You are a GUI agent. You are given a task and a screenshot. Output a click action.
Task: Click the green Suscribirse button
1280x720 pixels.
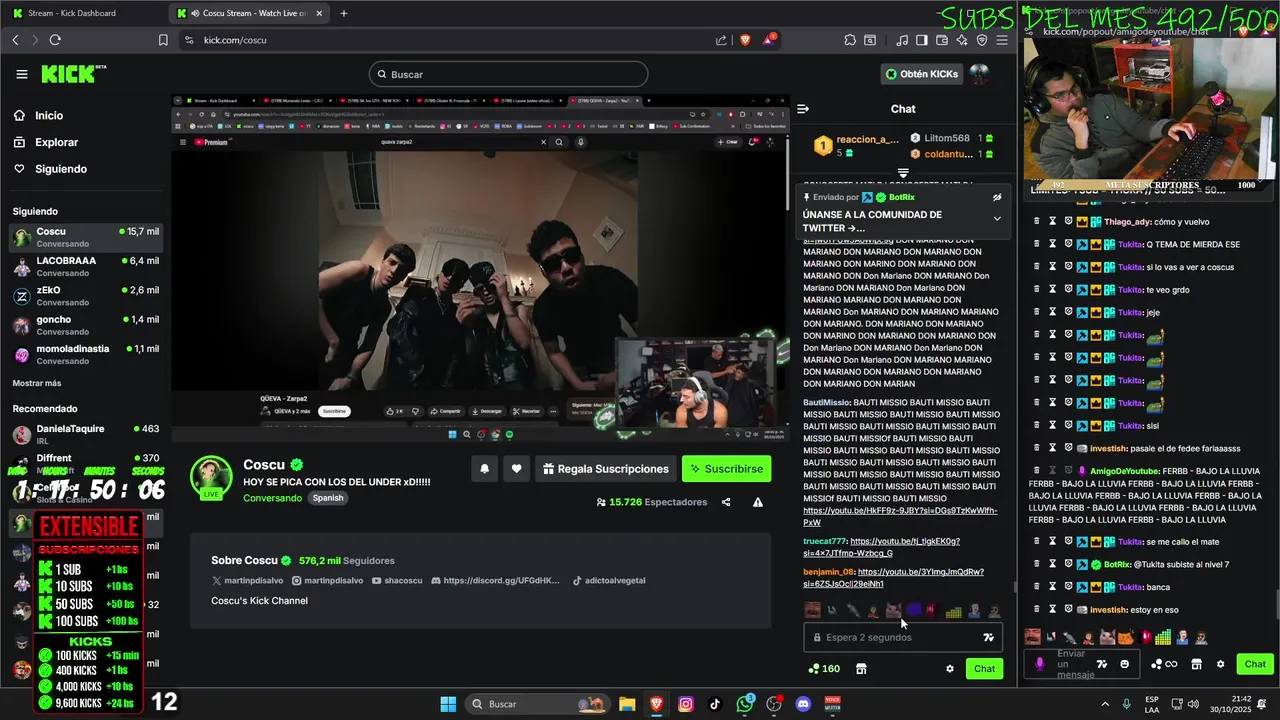727,469
